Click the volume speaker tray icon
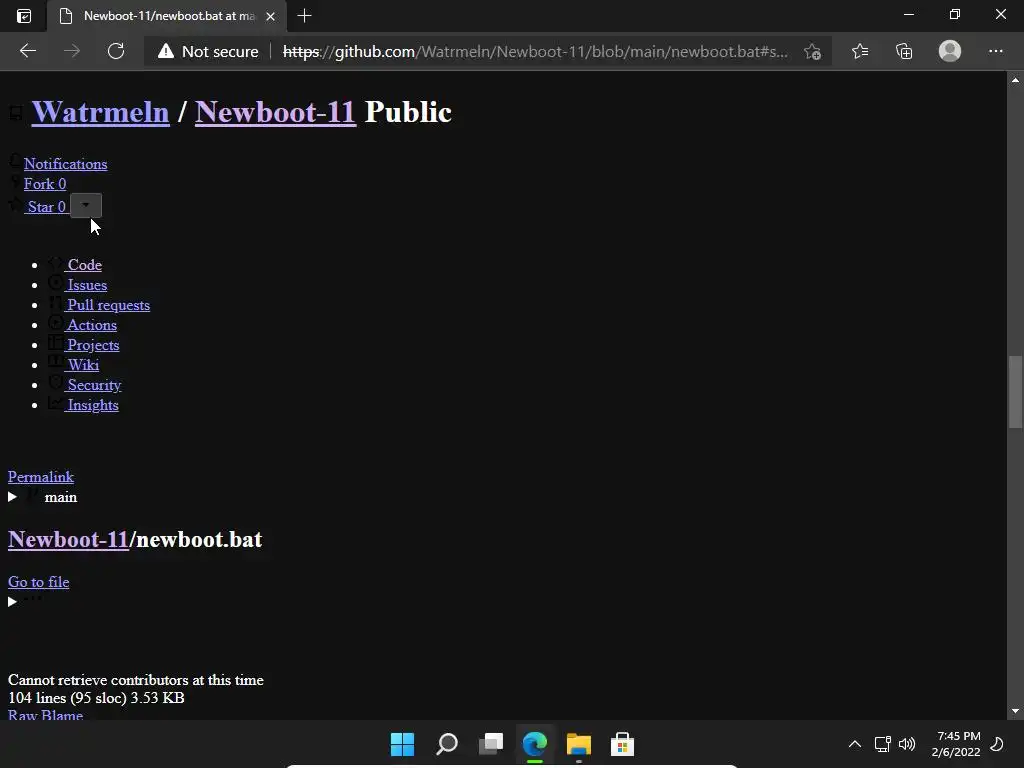Viewport: 1024px width, 768px height. (907, 744)
